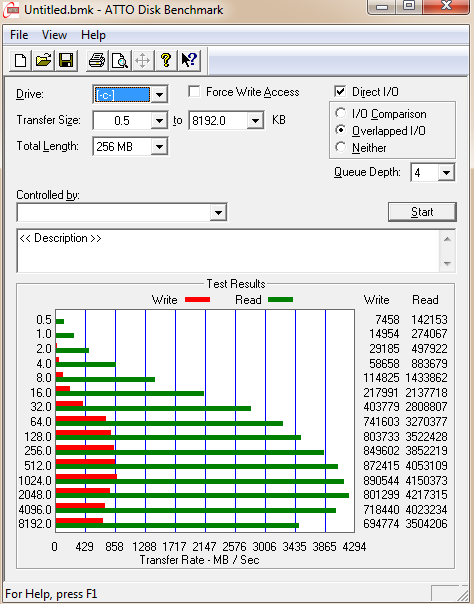474x604 pixels.
Task: Click the green Read legend swatch
Action: tap(280, 299)
